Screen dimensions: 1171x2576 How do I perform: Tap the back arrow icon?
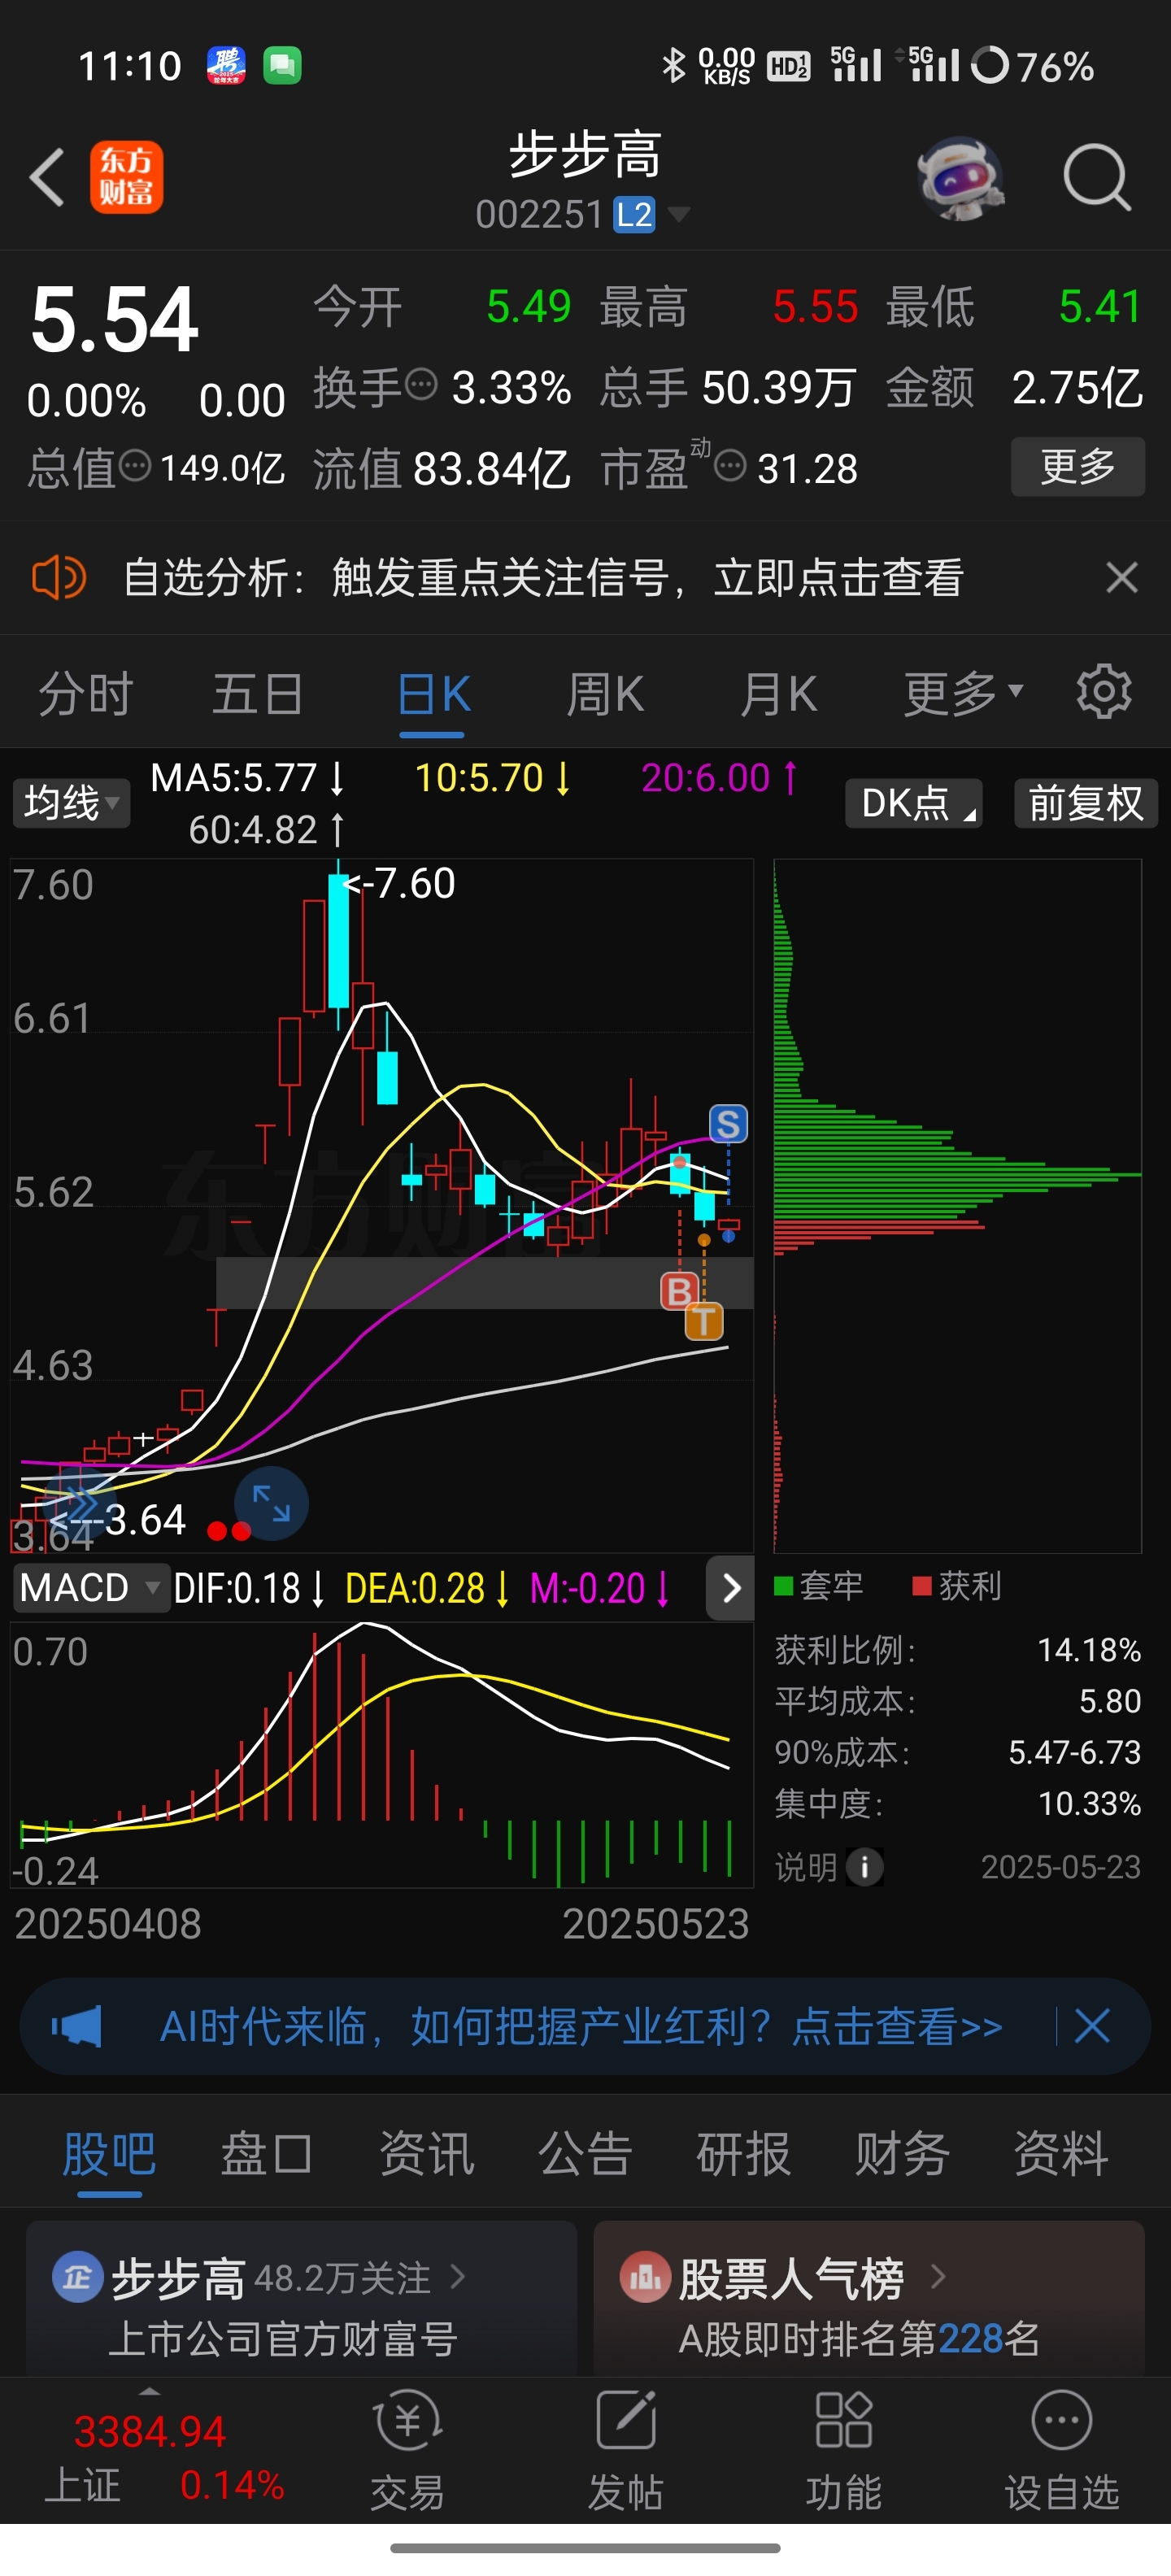pyautogui.click(x=46, y=178)
